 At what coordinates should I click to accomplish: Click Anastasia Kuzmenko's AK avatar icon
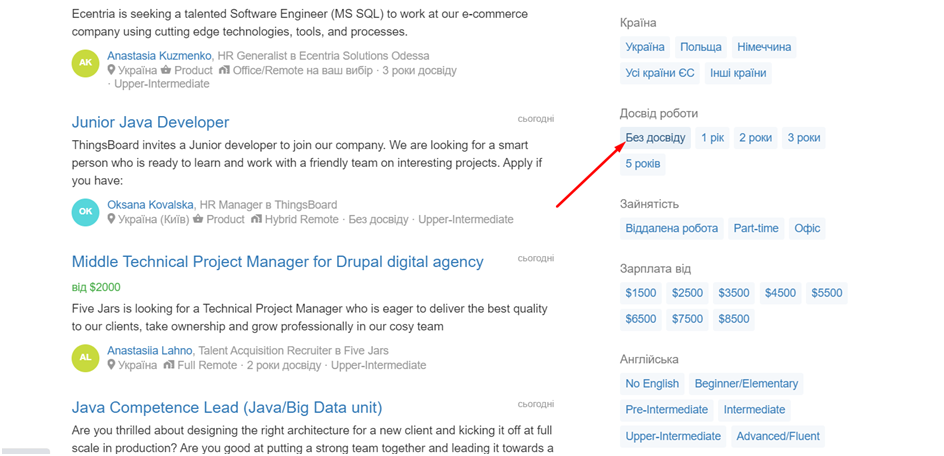pos(86,63)
